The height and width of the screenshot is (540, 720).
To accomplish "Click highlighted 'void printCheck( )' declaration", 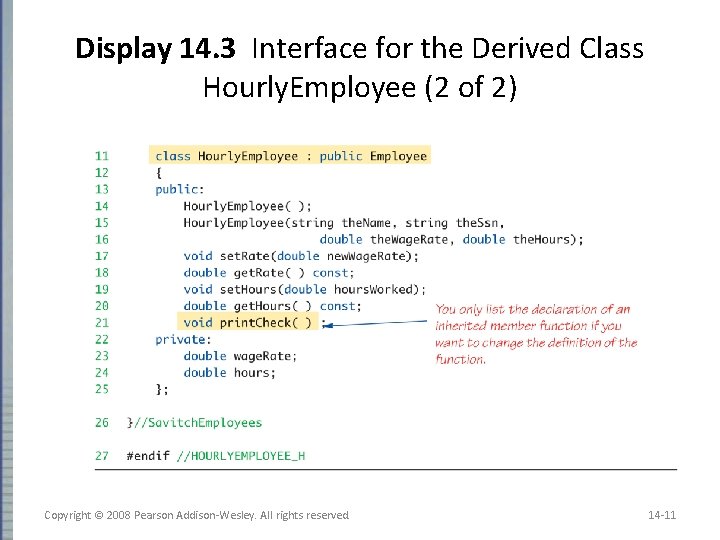I will pyautogui.click(x=248, y=322).
